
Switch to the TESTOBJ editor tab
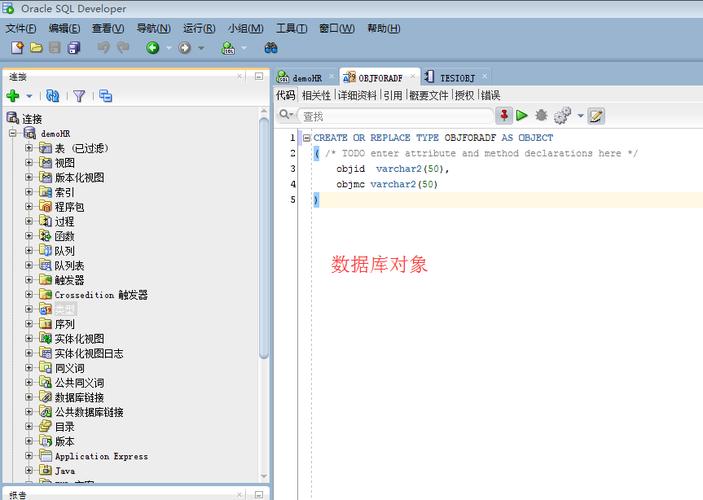[x=457, y=78]
